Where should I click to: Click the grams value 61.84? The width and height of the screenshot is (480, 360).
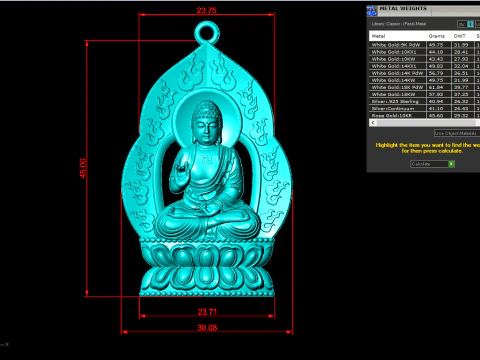point(436,87)
